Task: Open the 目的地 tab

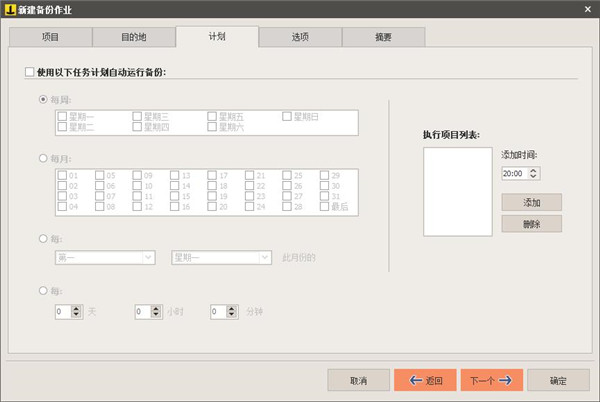Action: coord(133,37)
